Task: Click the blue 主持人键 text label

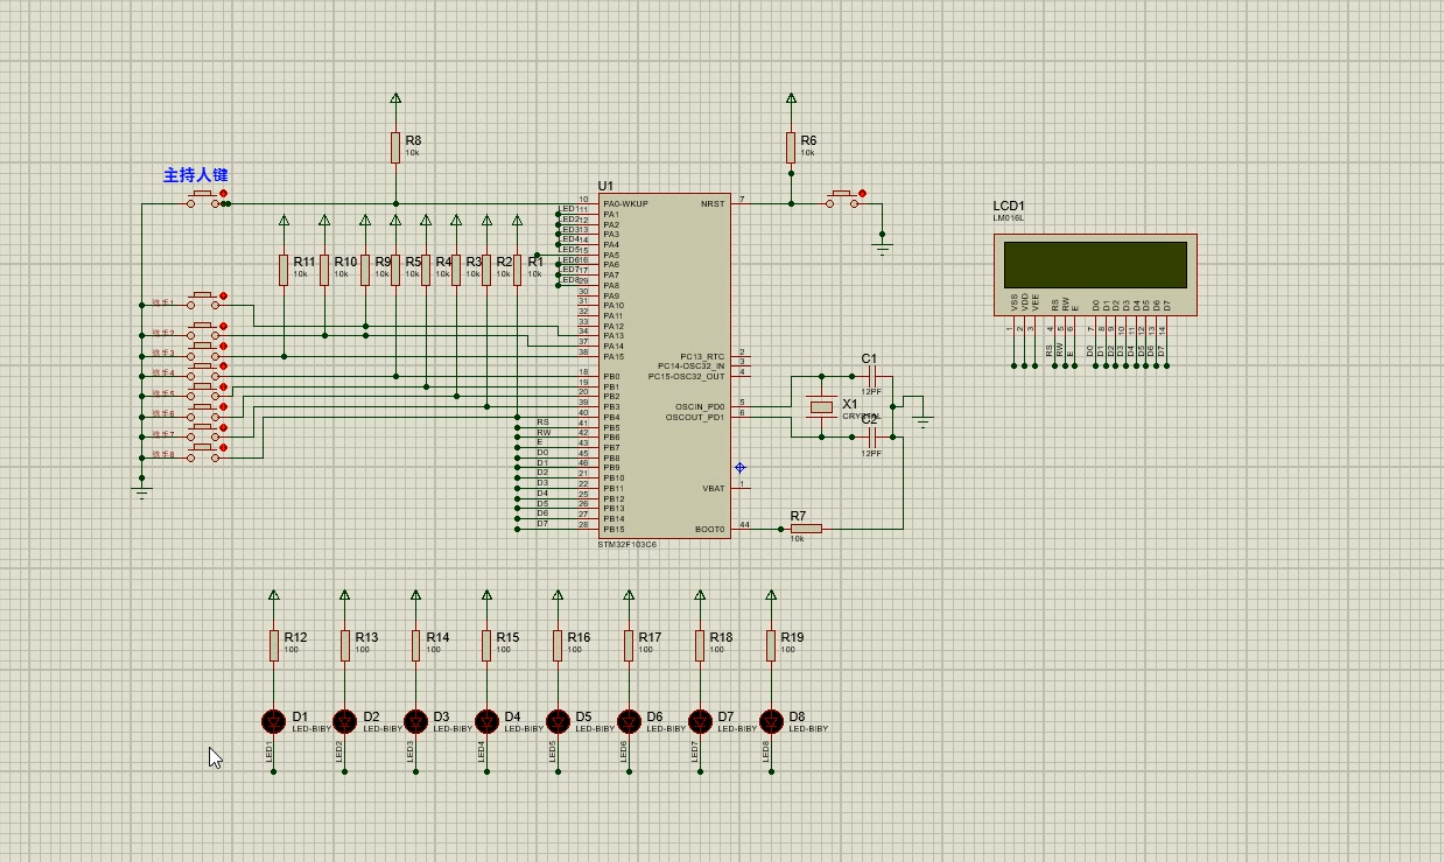Action: click(196, 175)
